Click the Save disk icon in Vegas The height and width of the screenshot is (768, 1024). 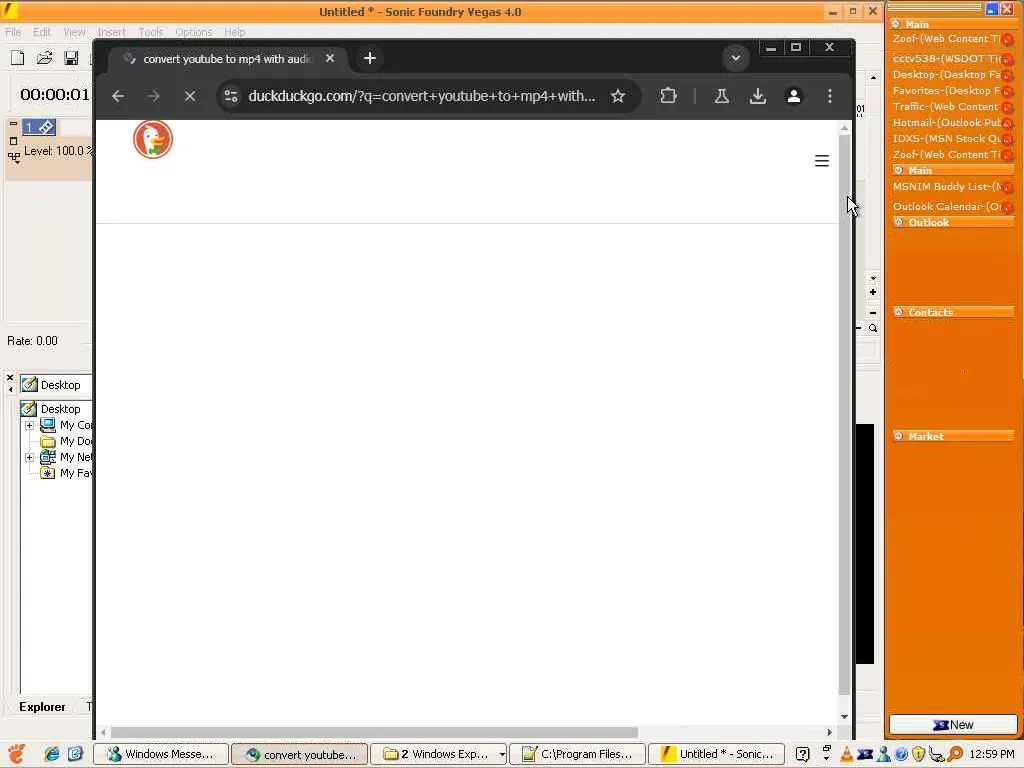point(71,58)
